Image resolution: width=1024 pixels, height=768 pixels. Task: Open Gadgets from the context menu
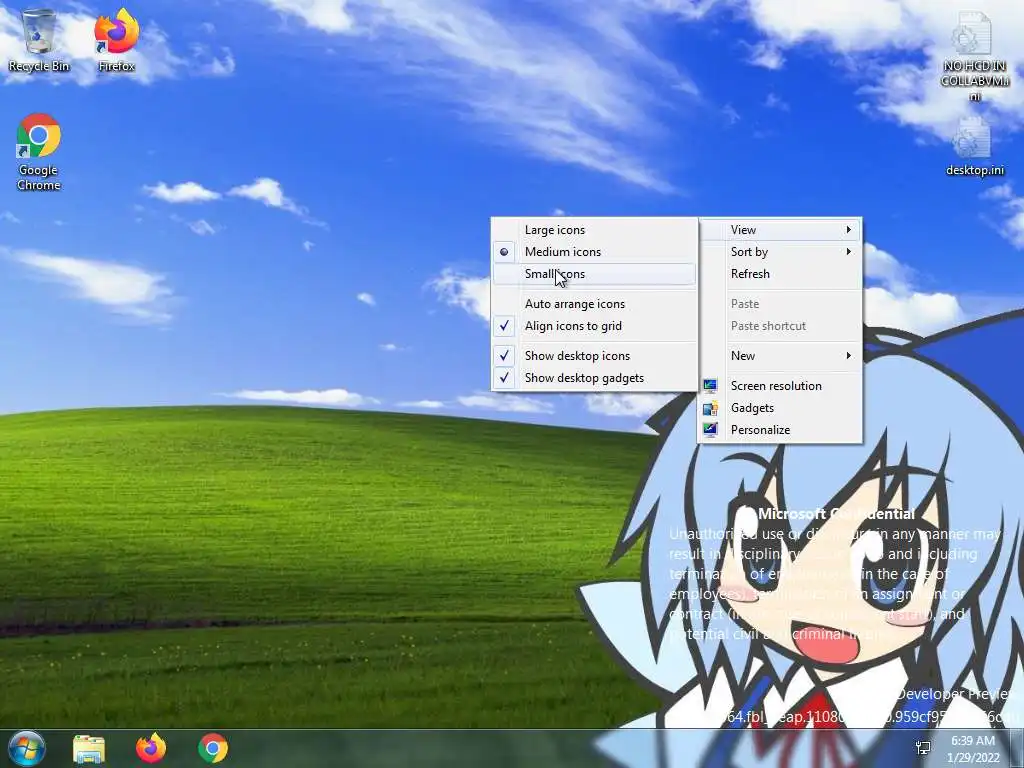pos(780,408)
